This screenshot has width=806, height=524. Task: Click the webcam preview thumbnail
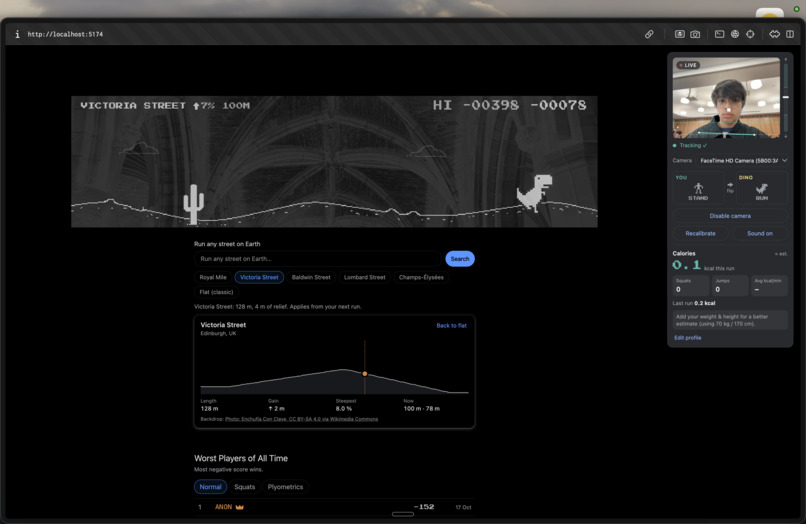[726, 98]
